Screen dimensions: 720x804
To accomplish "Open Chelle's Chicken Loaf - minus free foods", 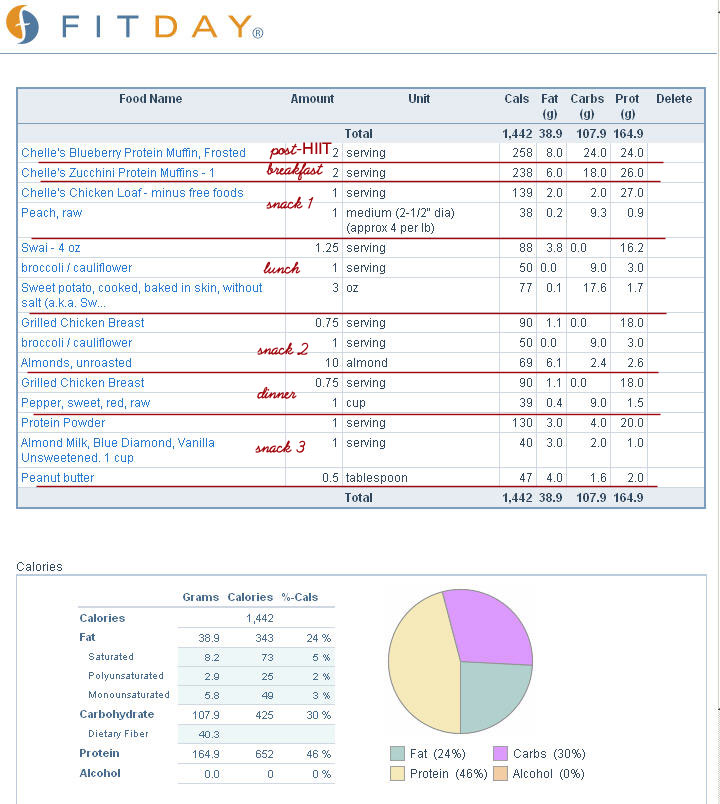I will coord(132,193).
